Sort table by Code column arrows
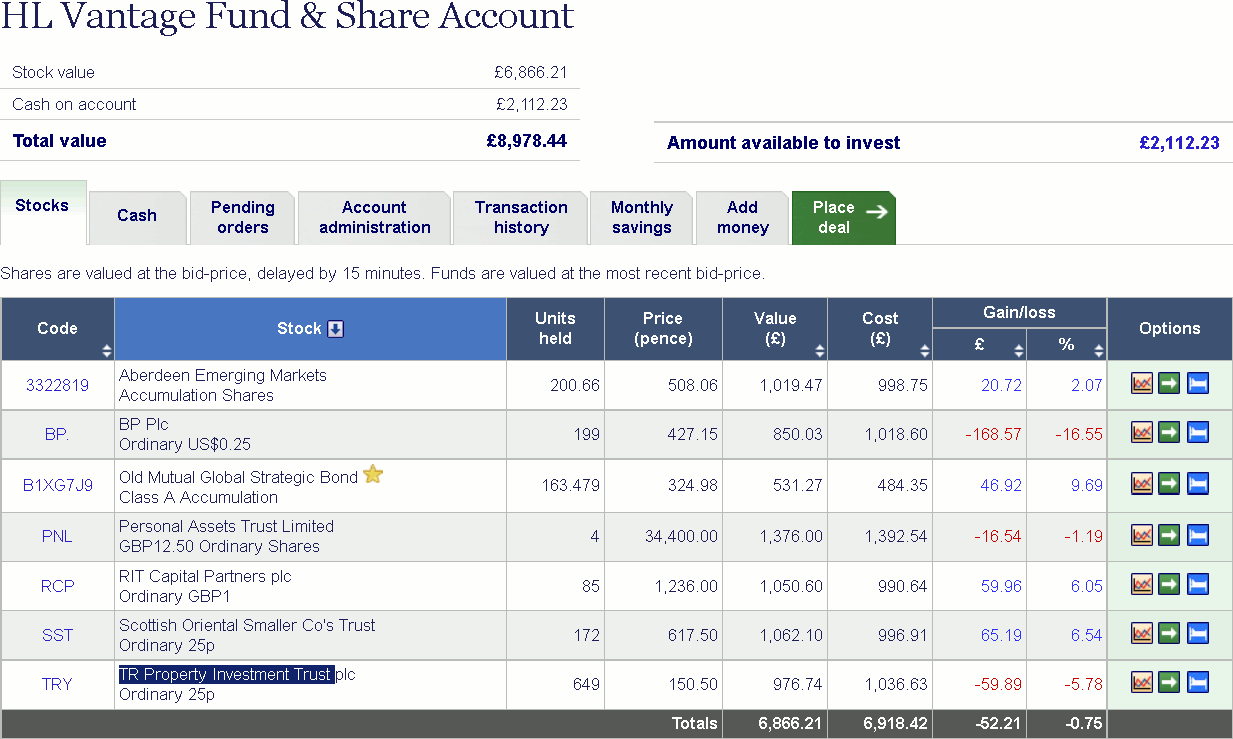 pos(106,351)
